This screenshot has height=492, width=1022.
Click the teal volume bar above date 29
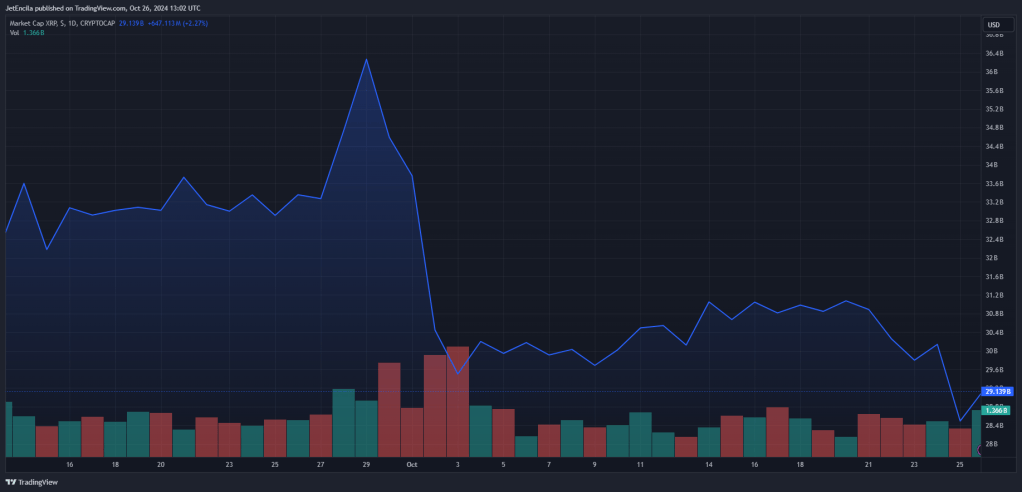pyautogui.click(x=366, y=428)
